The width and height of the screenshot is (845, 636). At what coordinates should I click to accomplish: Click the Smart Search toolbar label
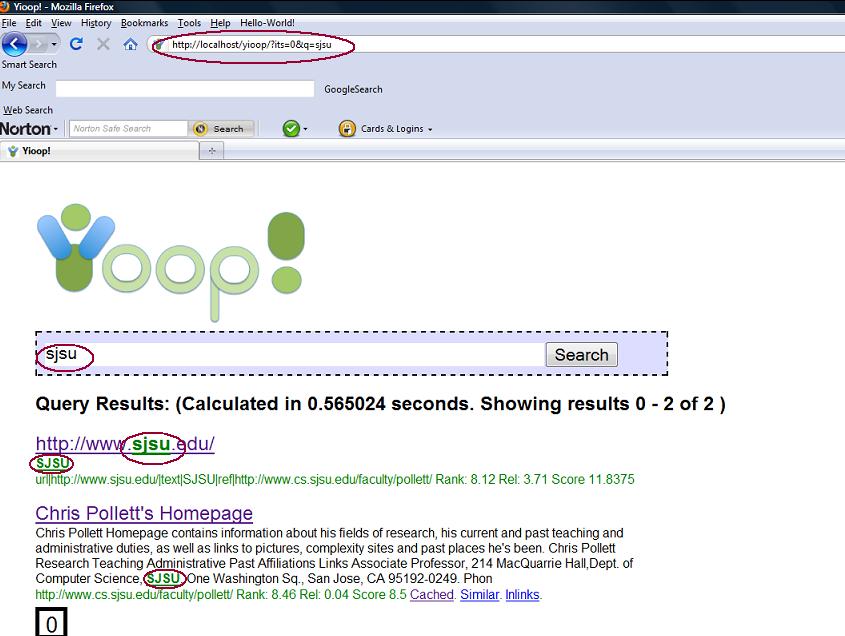29,65
